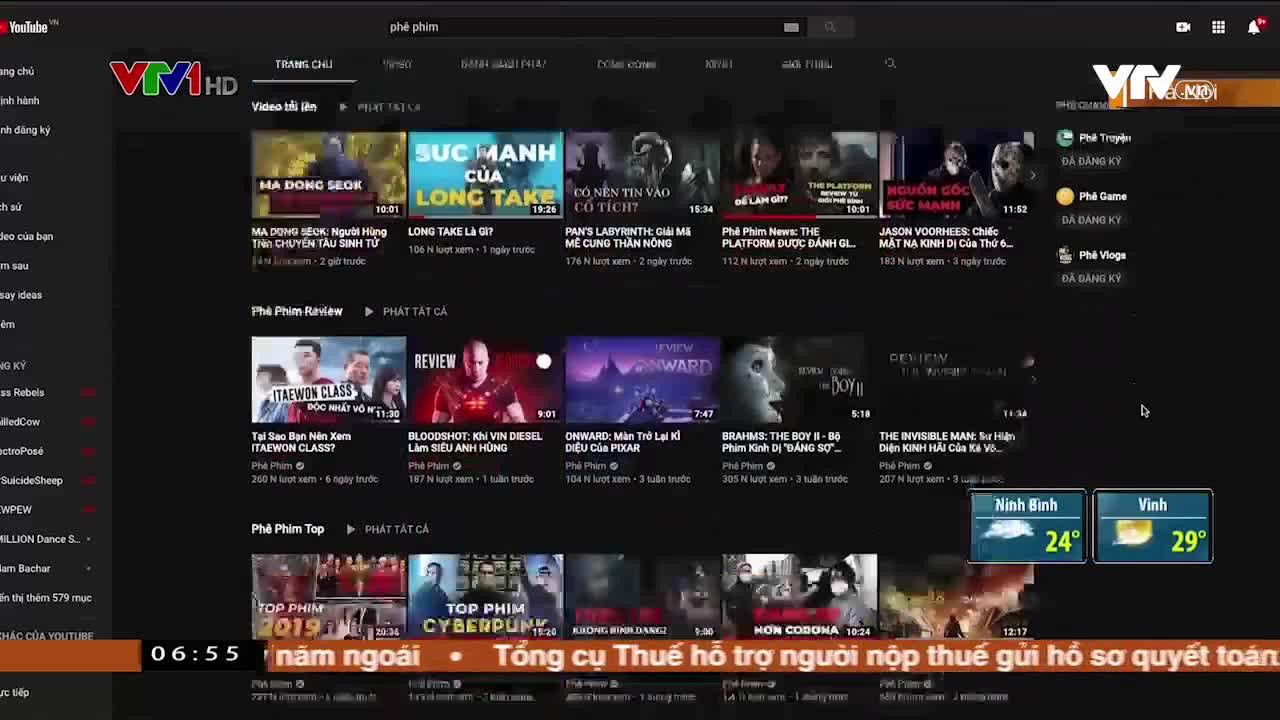Toggle subscription under Phê Vlogs

(1091, 278)
